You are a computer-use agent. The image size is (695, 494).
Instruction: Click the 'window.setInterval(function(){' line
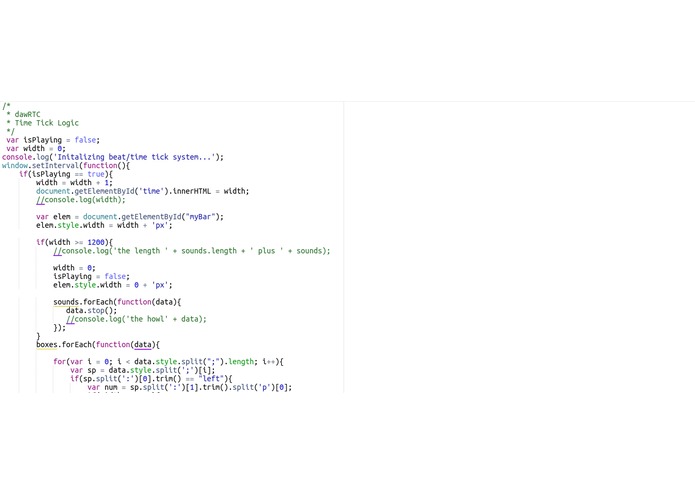coord(66,165)
